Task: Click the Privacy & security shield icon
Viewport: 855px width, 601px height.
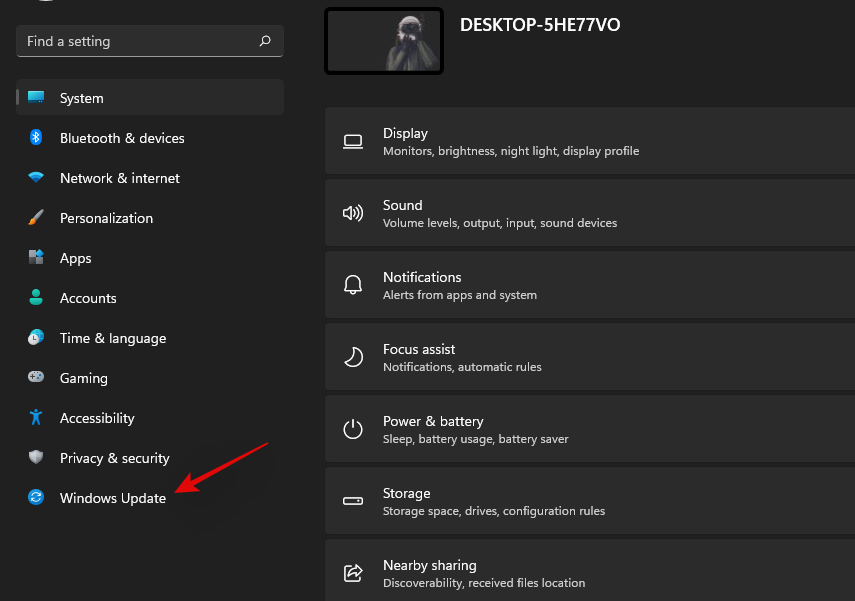Action: coord(36,458)
